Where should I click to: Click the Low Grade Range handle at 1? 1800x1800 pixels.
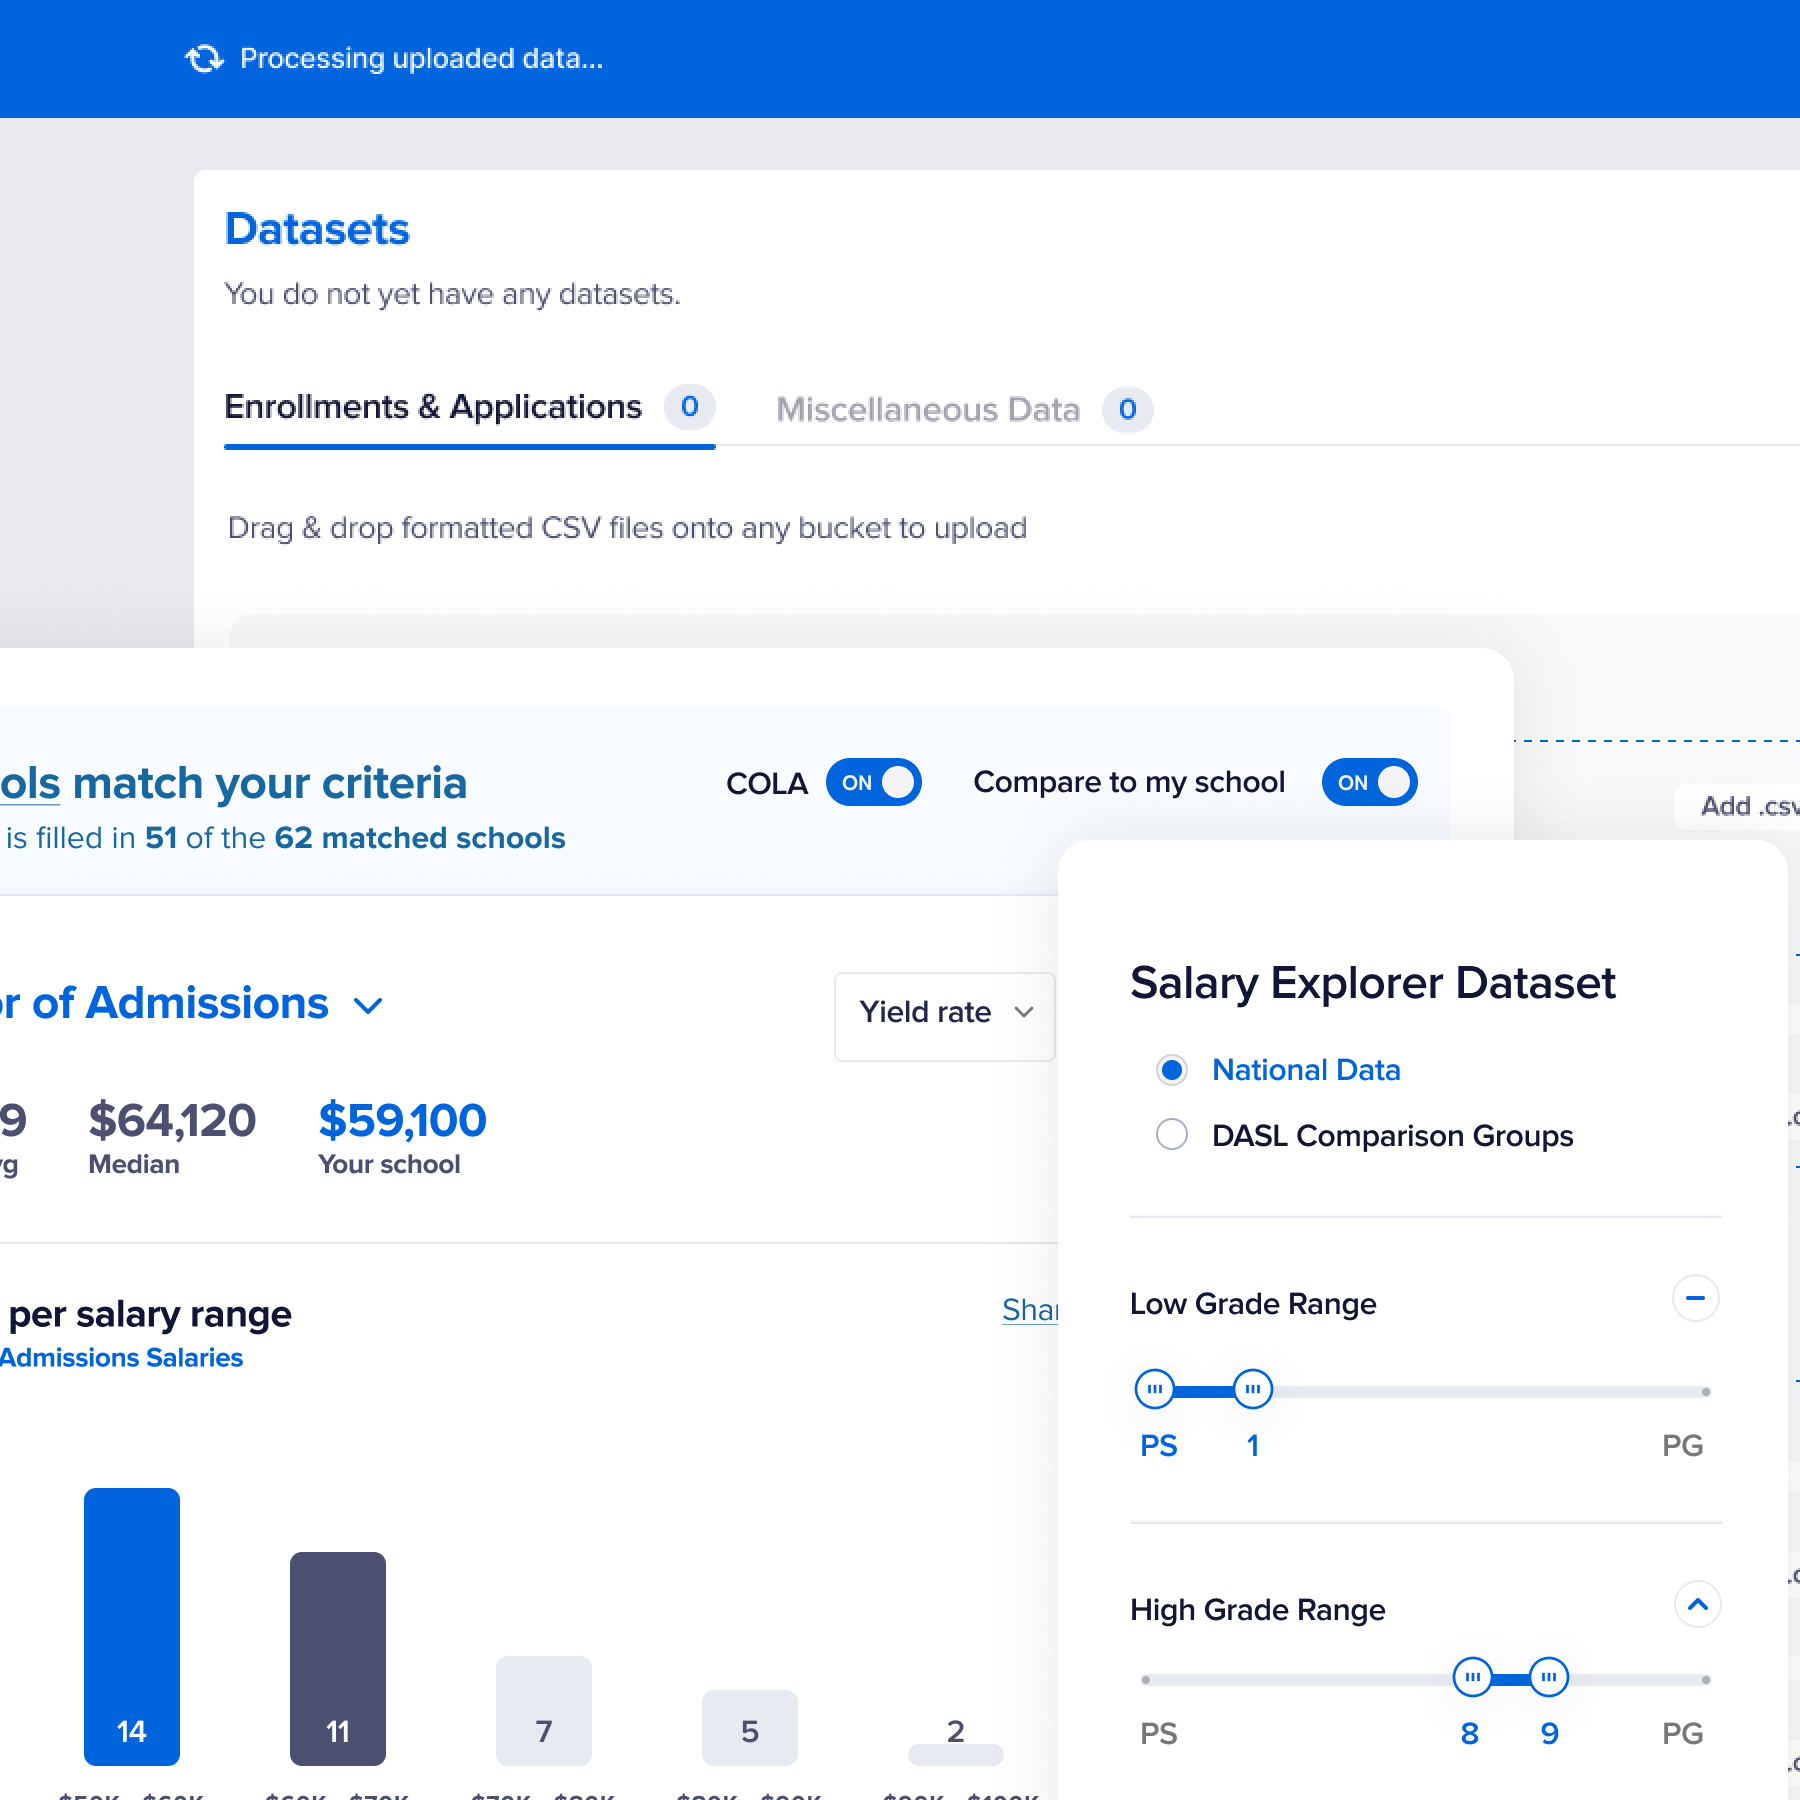[x=1252, y=1389]
